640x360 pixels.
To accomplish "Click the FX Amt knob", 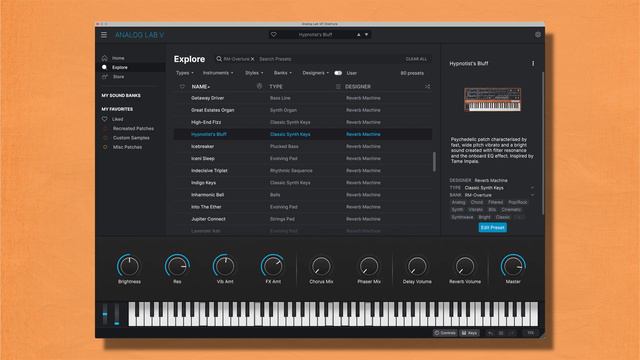I will point(273,266).
